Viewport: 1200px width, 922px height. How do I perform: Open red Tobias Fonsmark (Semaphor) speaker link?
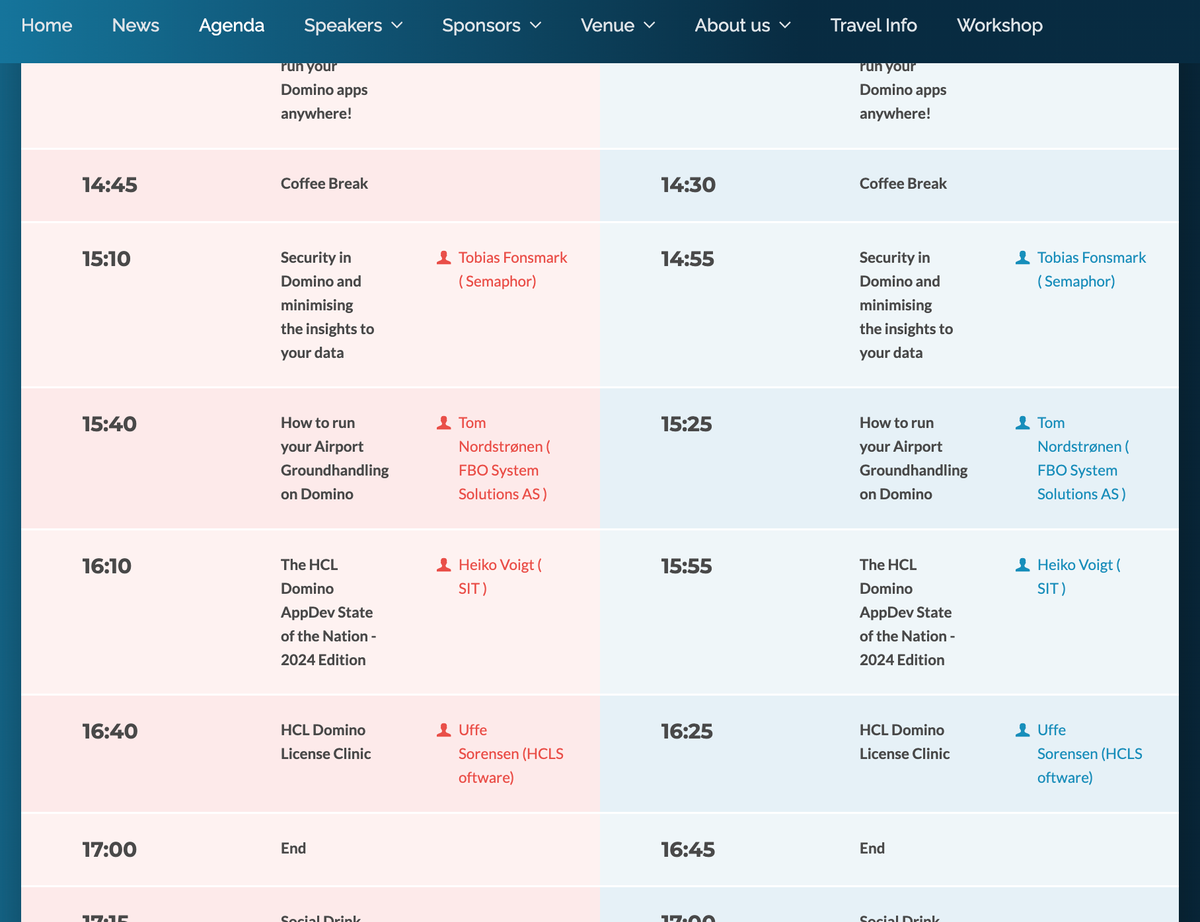(512, 269)
